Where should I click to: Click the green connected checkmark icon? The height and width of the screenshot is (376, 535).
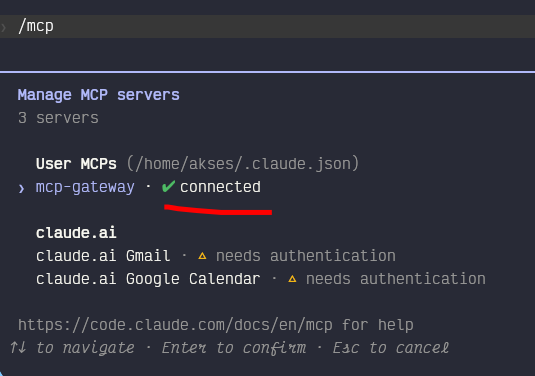(168, 186)
